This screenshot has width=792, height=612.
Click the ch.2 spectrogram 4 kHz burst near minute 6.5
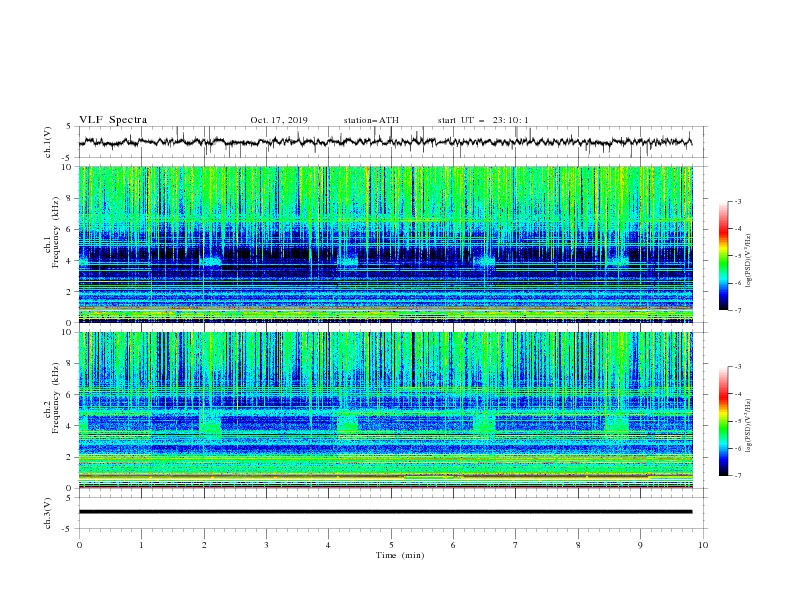pyautogui.click(x=484, y=423)
